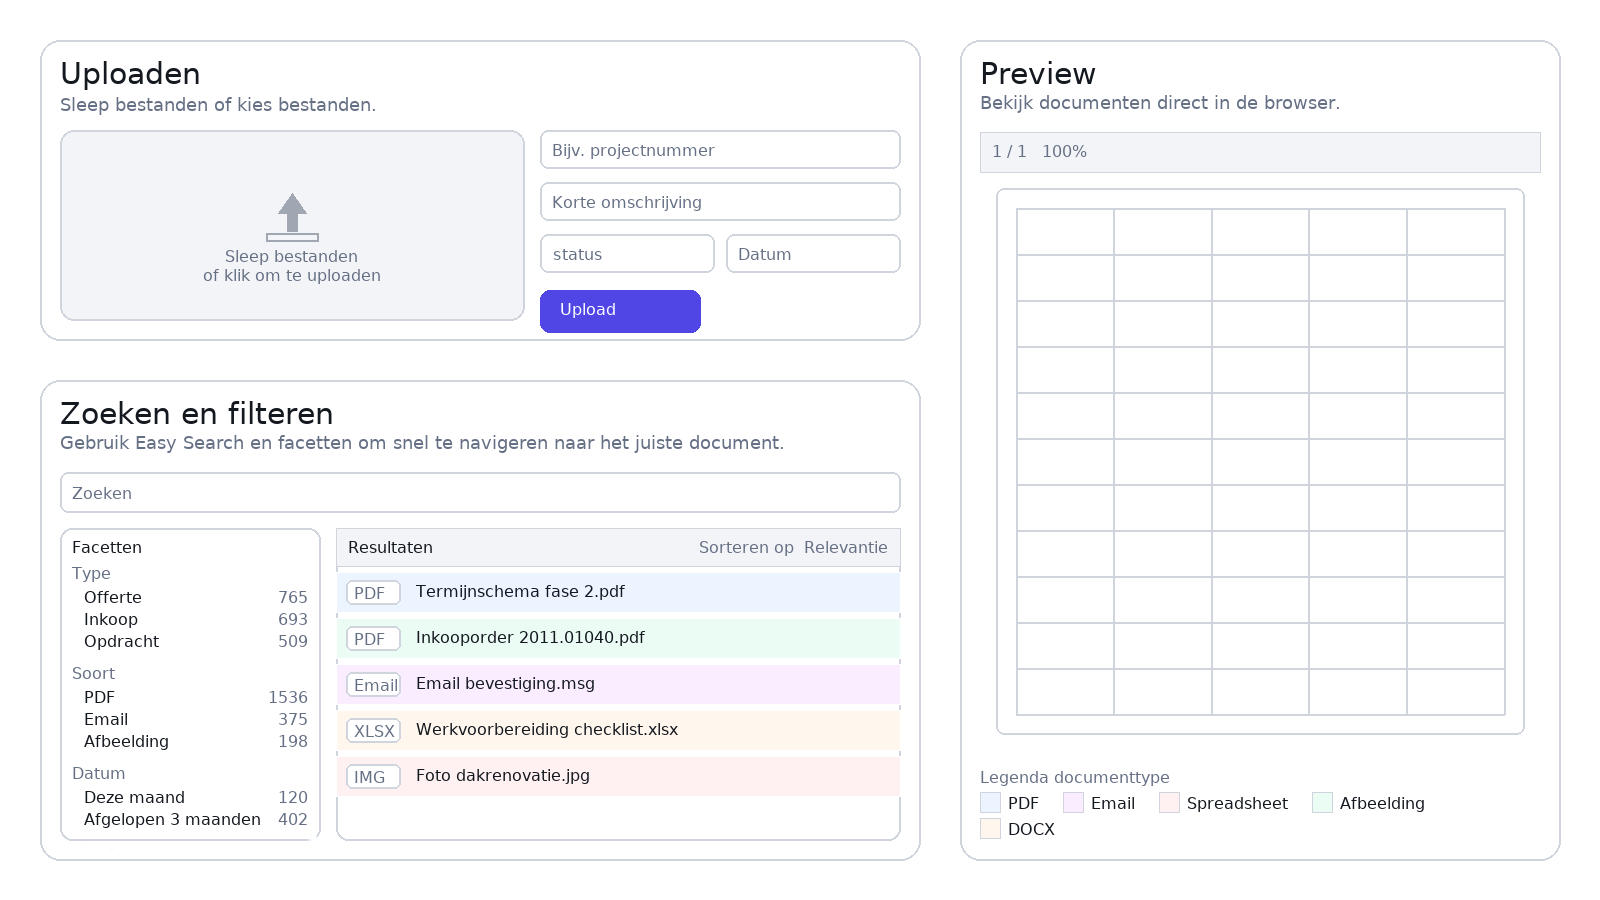This screenshot has height=900, width=1600.
Task: Click the PDF legend color square
Action: pyautogui.click(x=989, y=801)
